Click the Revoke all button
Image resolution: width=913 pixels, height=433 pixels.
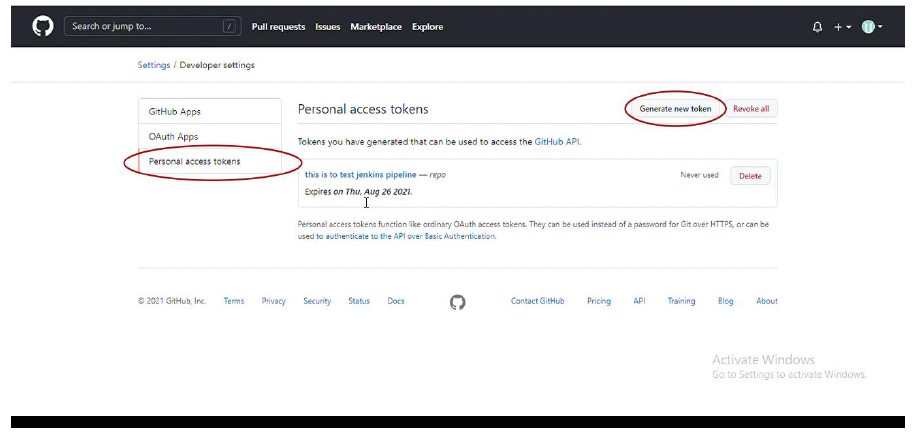pos(751,109)
